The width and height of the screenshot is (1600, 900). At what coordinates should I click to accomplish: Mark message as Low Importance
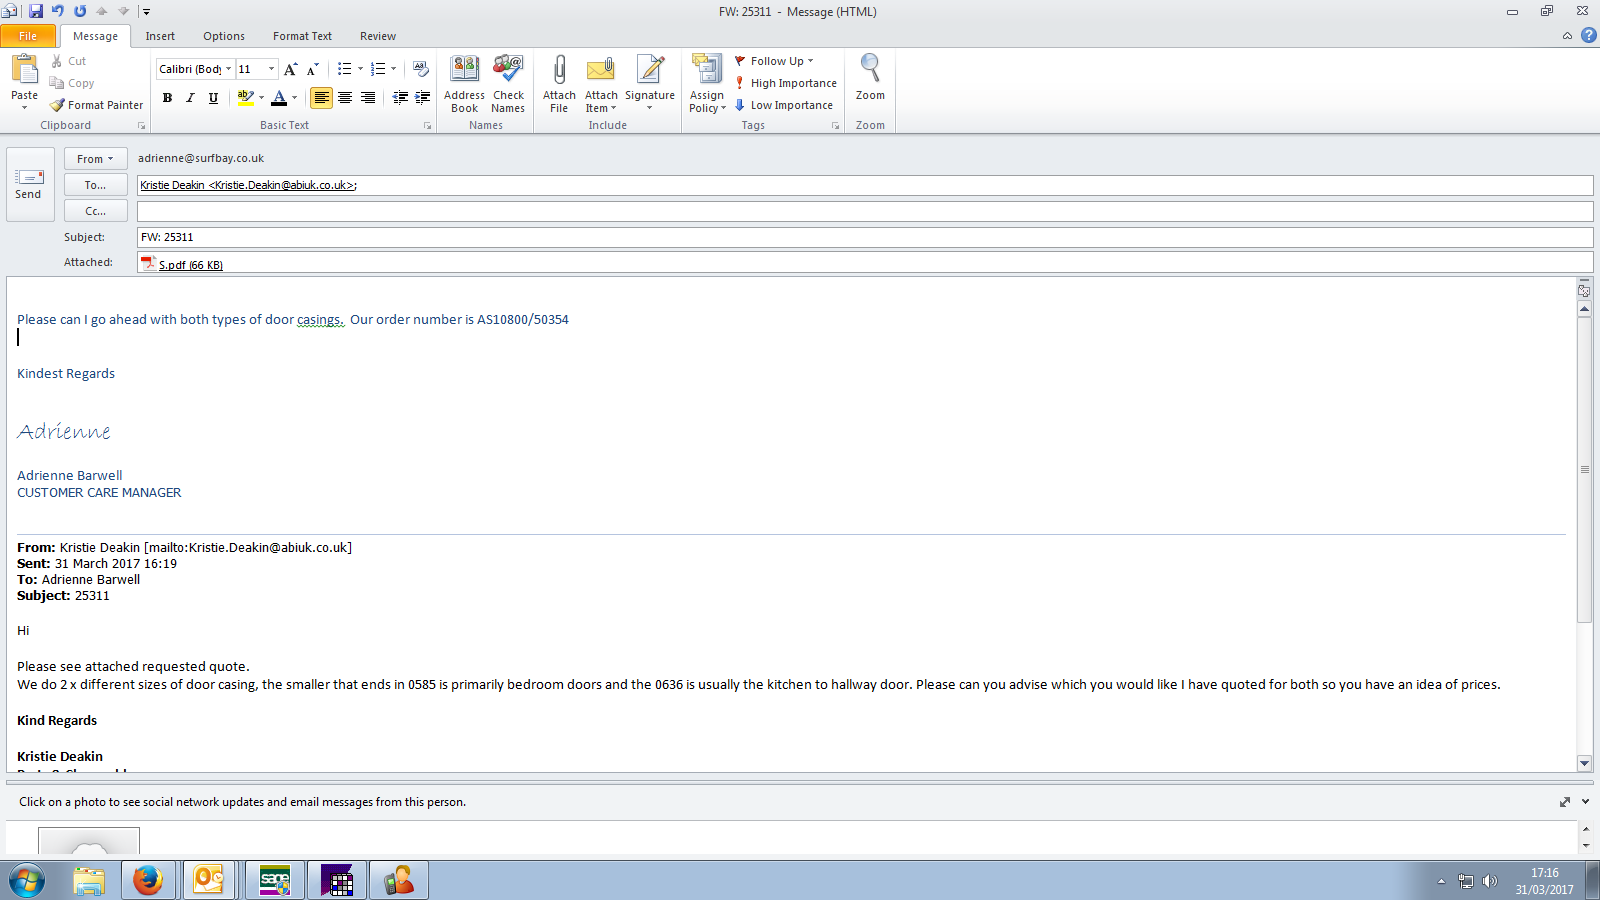pos(784,105)
